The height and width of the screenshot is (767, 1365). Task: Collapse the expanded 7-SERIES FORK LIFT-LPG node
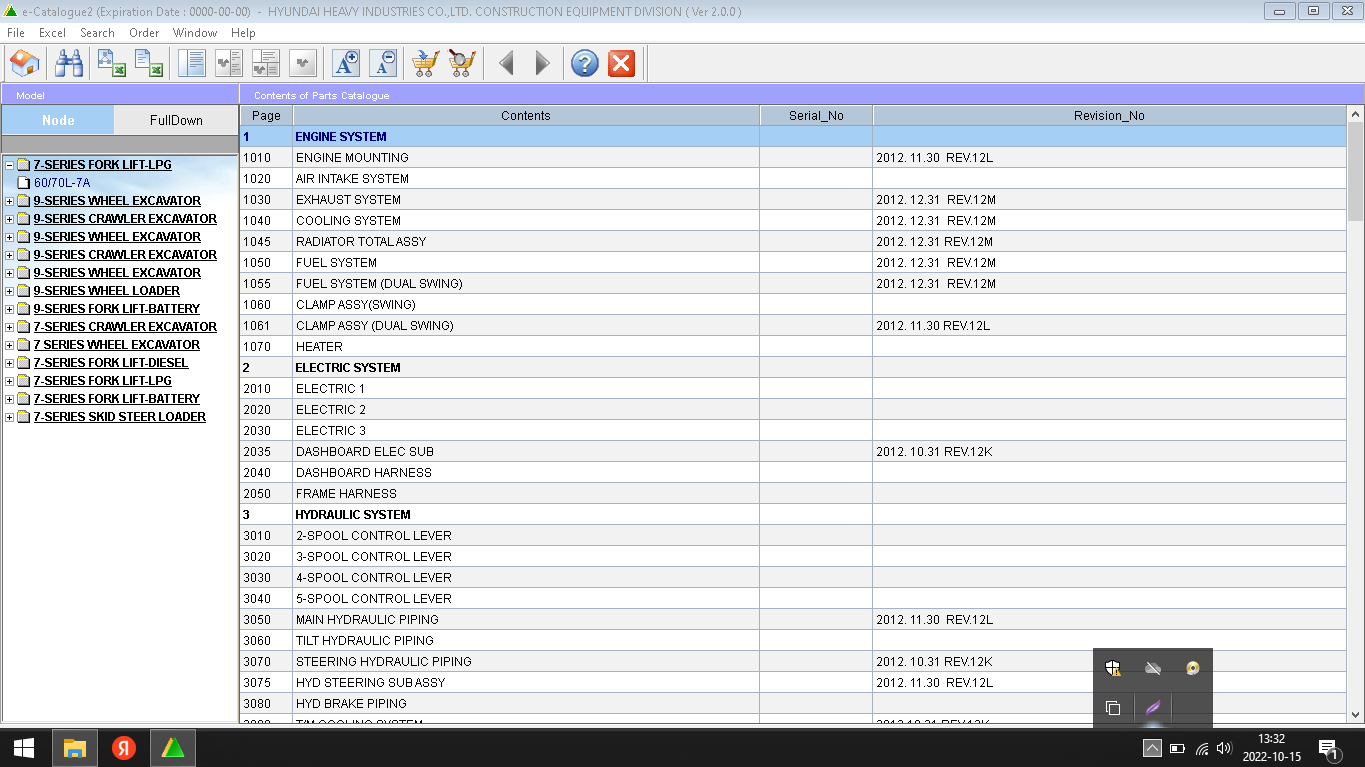click(10, 165)
